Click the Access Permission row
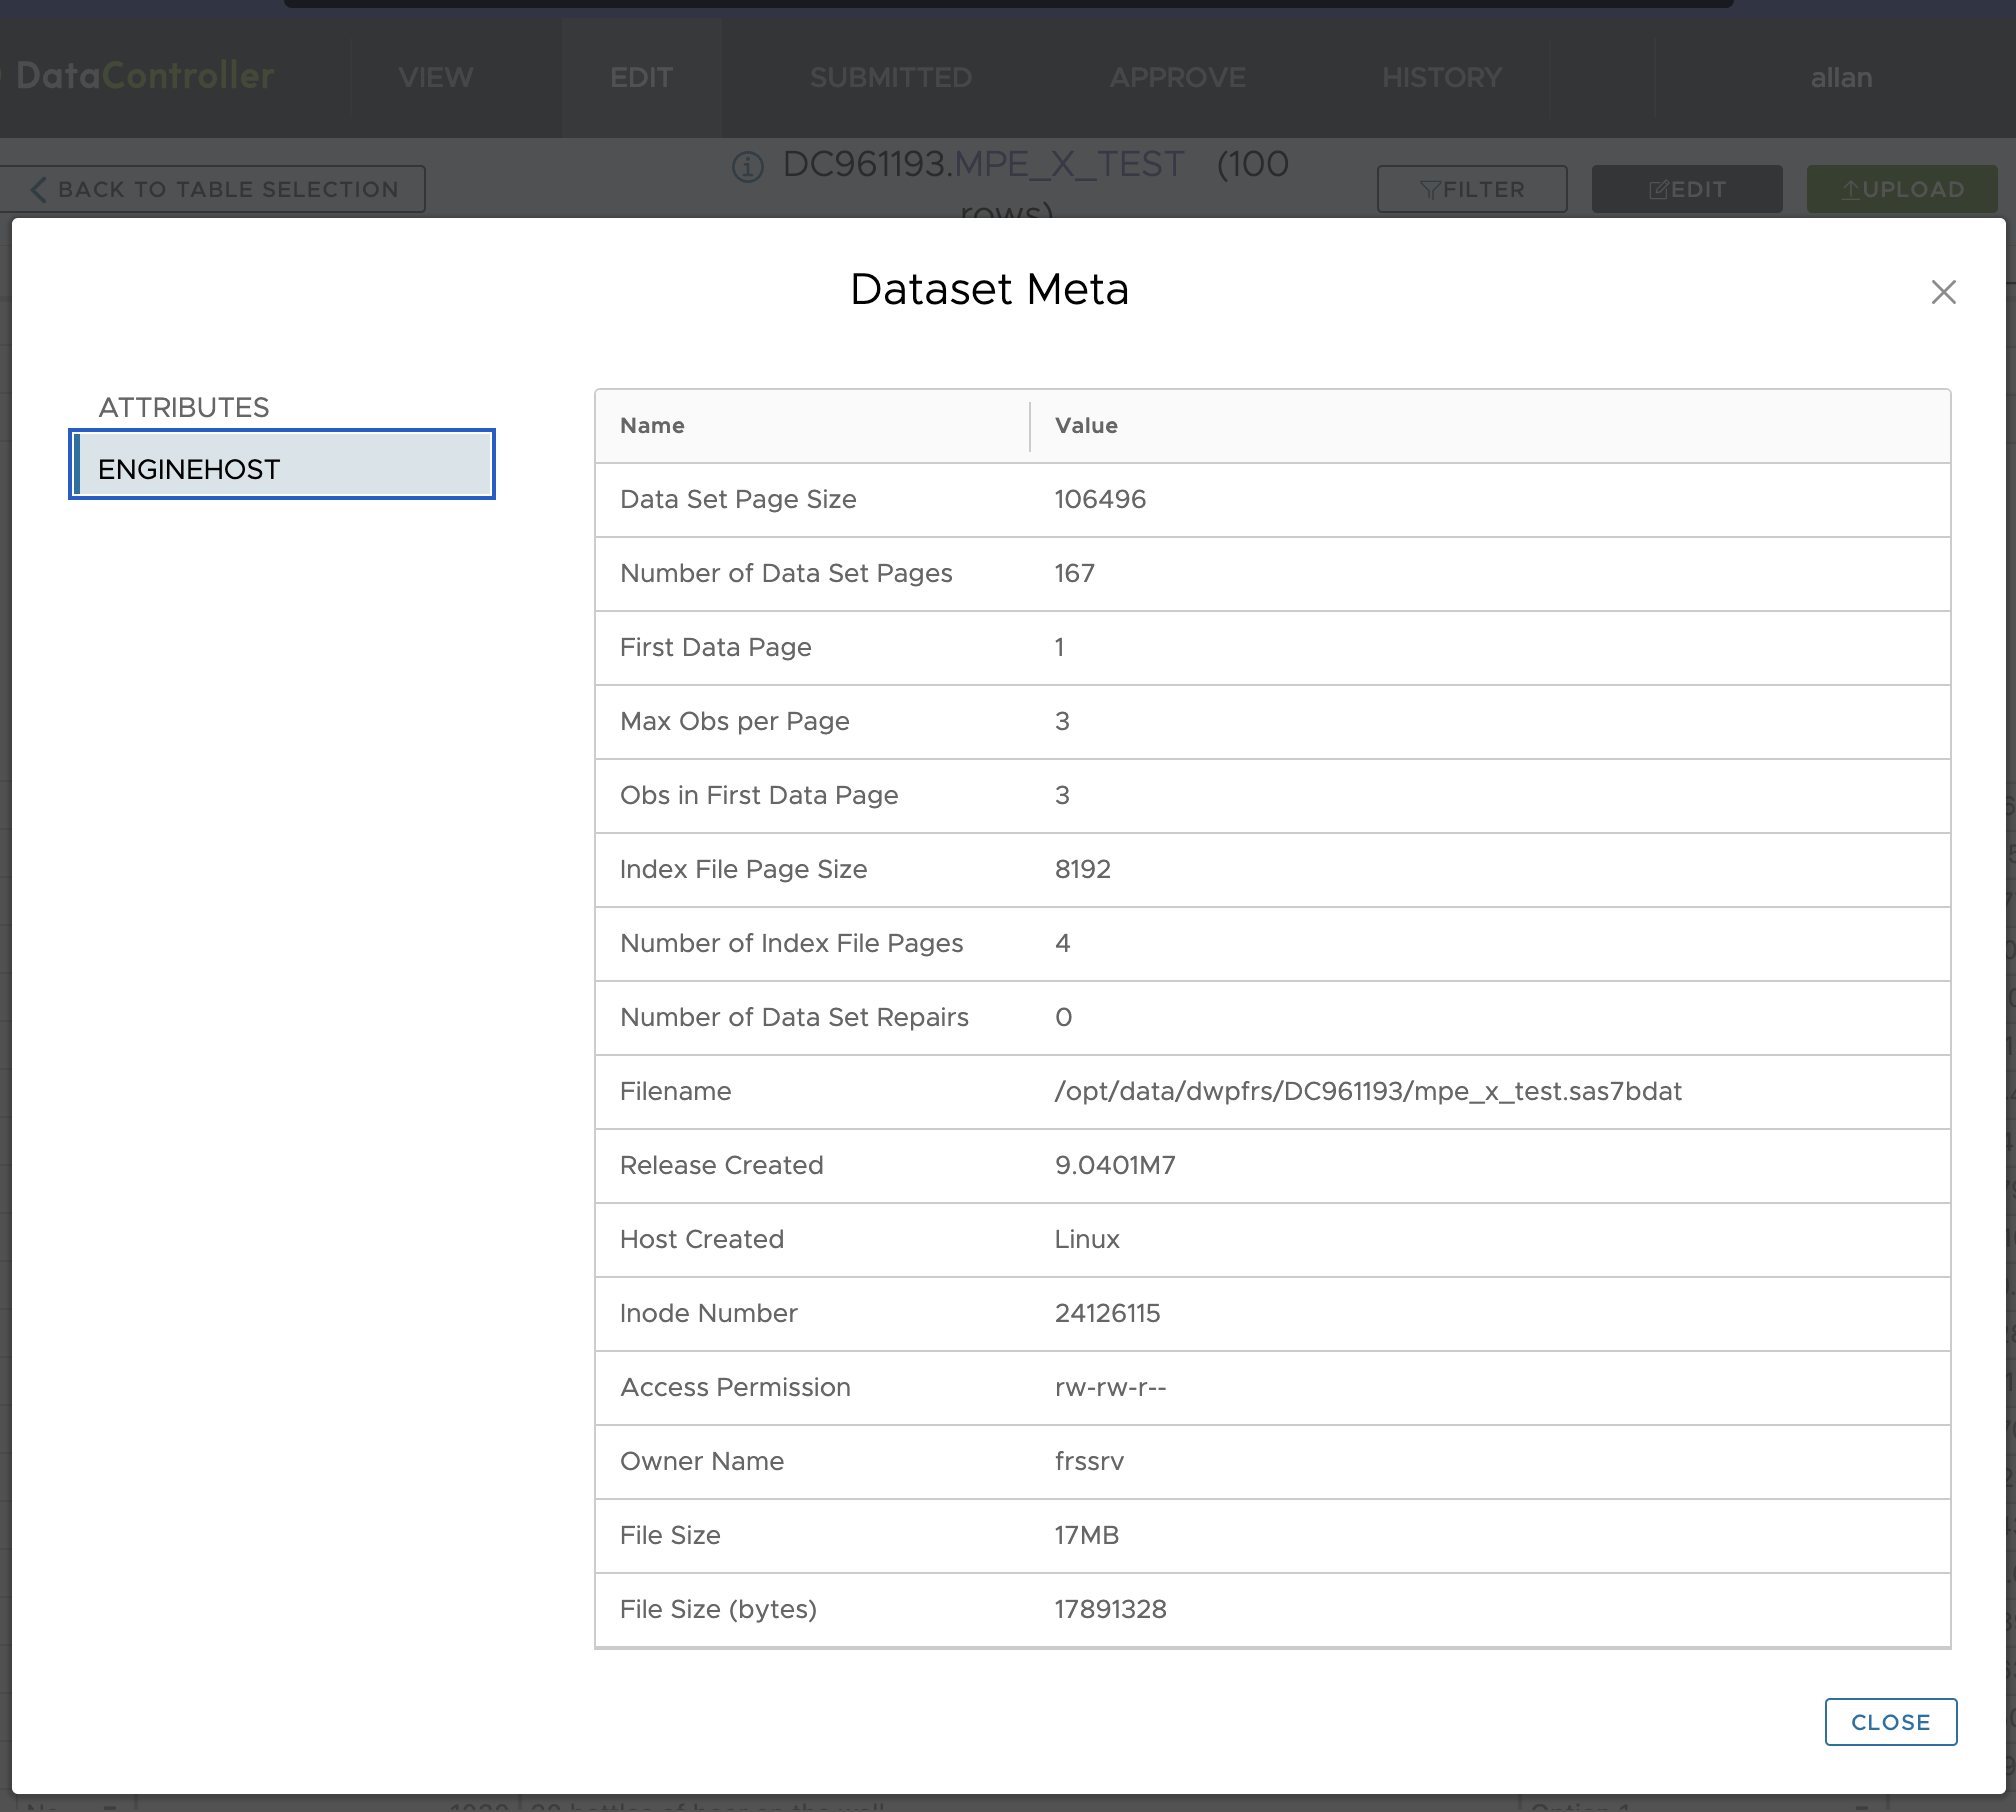This screenshot has width=2016, height=1812. coord(735,1387)
